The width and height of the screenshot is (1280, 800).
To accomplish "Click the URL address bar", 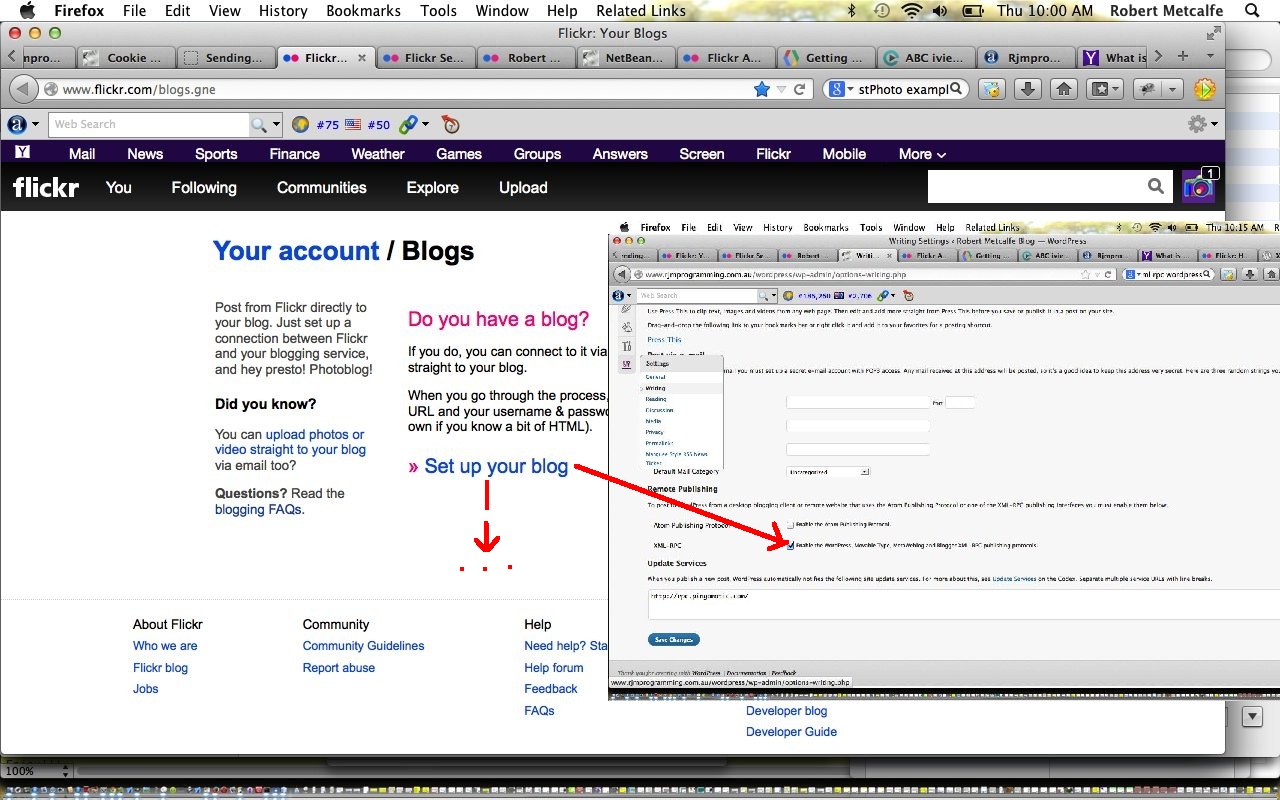I will 400,89.
